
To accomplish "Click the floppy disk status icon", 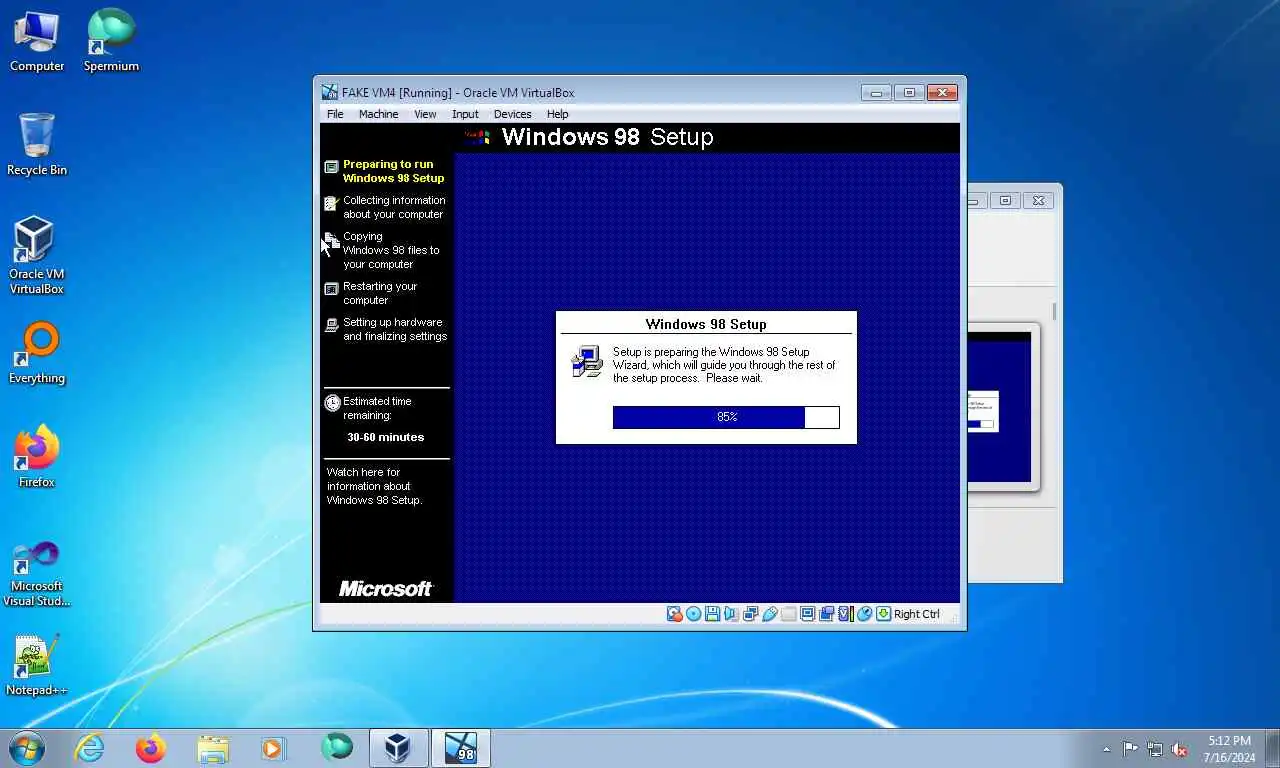I will [712, 614].
